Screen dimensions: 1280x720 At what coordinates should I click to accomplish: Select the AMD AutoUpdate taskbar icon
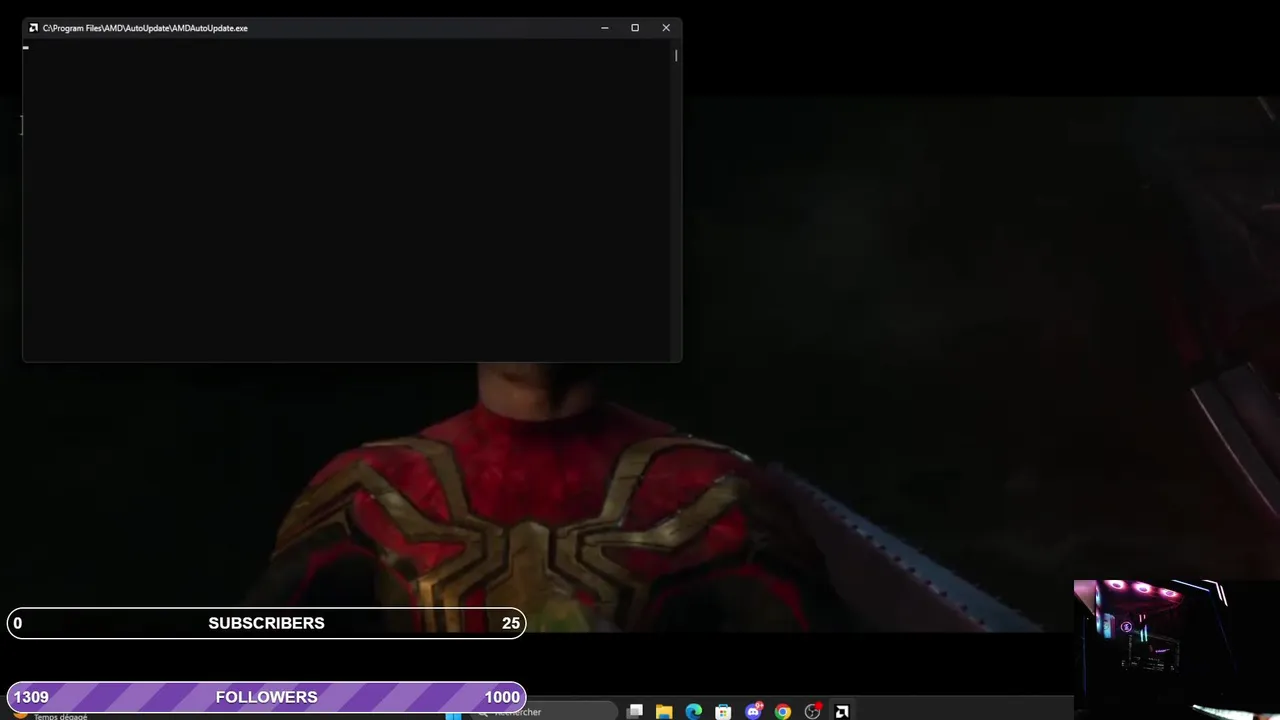pyautogui.click(x=842, y=712)
